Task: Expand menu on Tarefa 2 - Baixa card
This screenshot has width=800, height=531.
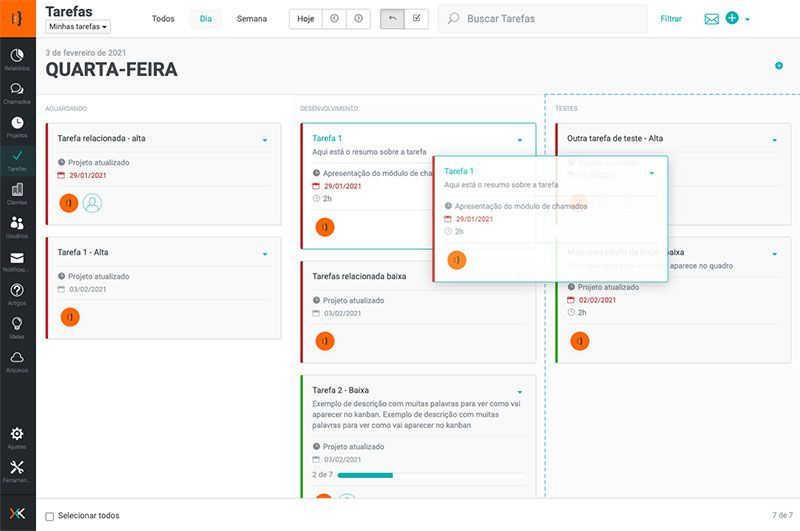Action: click(520, 392)
